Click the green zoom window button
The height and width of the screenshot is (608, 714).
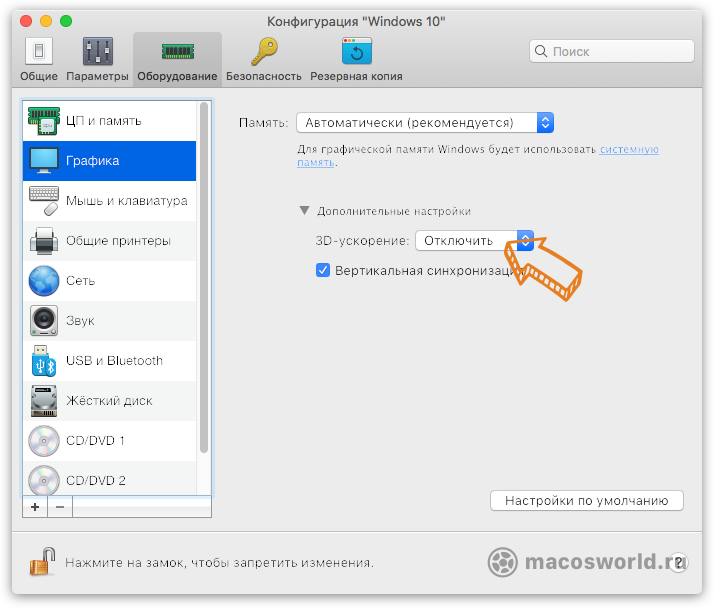(66, 21)
